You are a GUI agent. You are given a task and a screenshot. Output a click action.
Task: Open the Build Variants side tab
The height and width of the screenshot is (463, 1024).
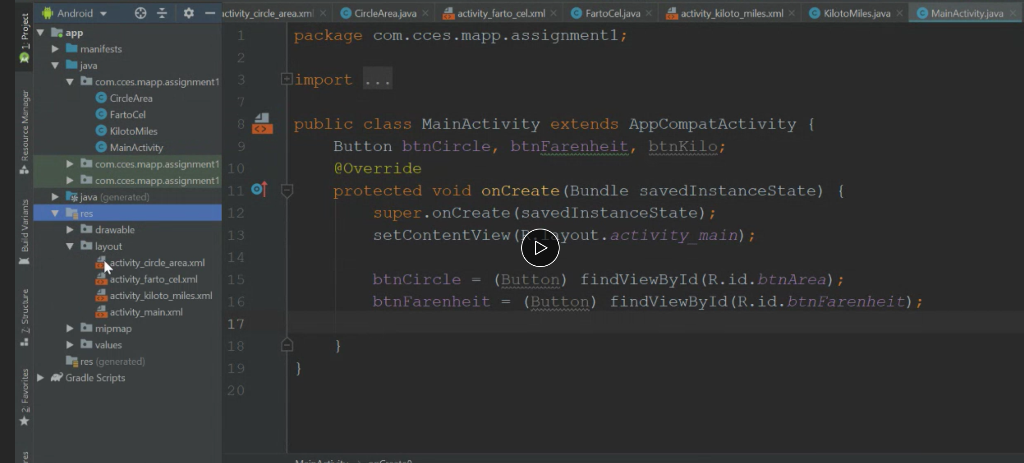pos(25,232)
